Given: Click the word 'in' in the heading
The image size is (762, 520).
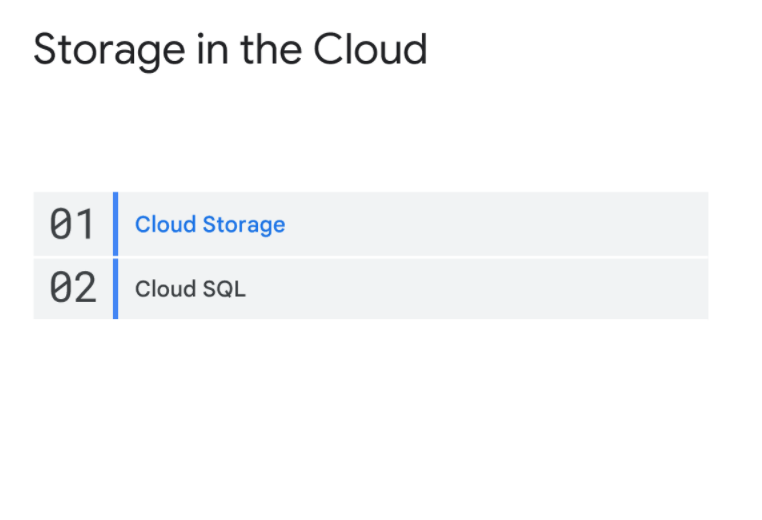Looking at the screenshot, I should 212,49.
